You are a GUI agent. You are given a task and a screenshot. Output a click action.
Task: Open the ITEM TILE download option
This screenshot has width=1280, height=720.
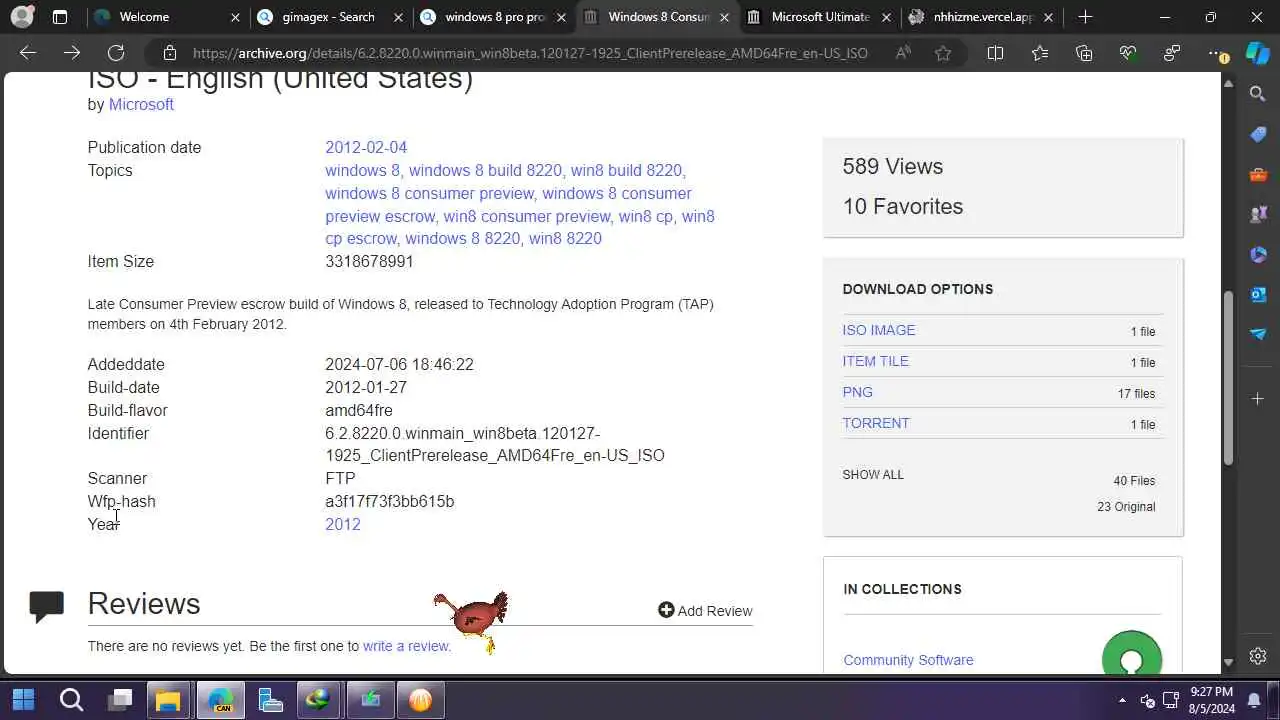[876, 361]
